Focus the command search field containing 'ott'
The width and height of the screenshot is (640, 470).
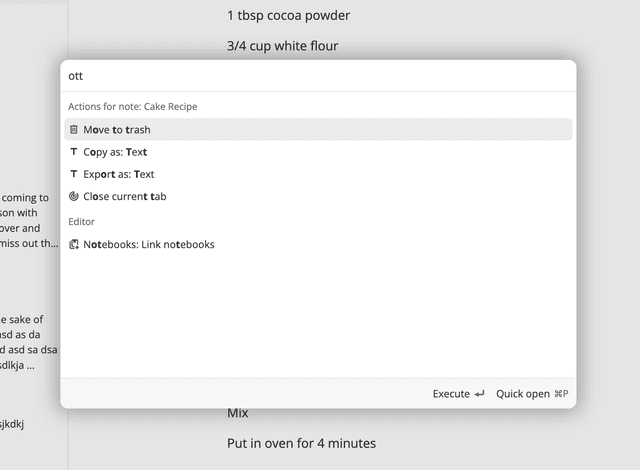(x=318, y=76)
